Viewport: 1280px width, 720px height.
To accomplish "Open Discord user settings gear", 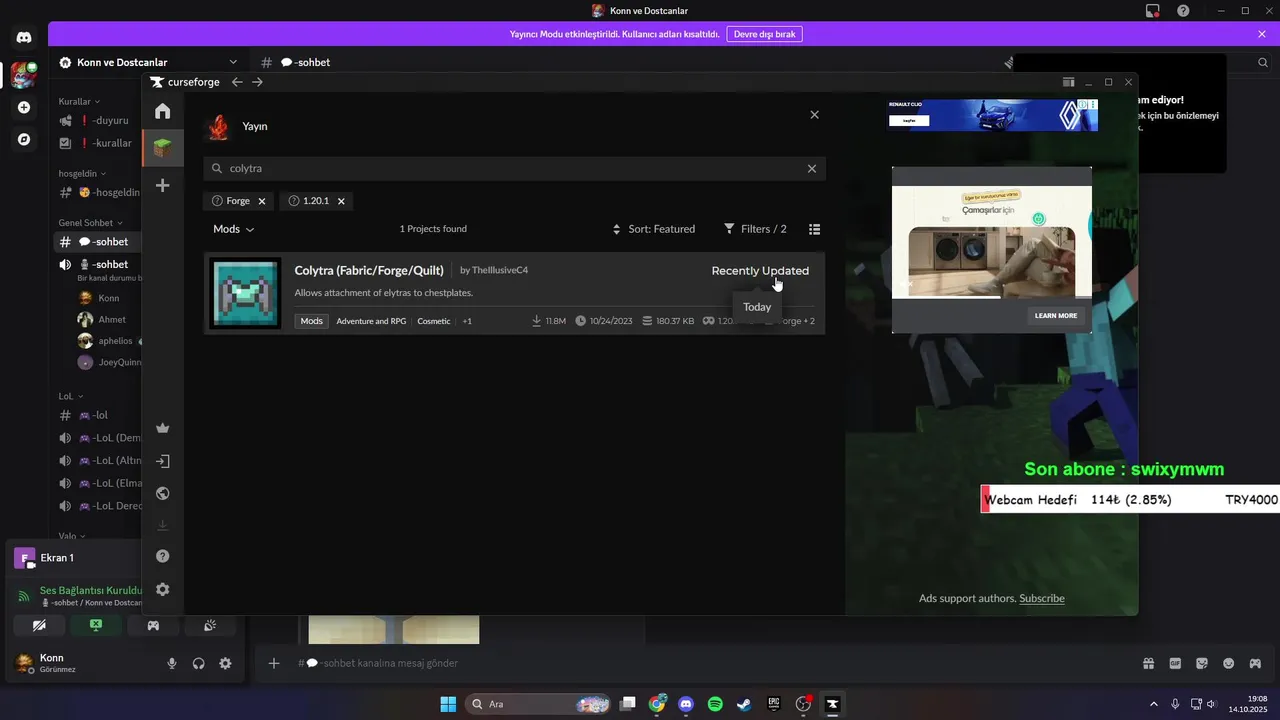I will pyautogui.click(x=225, y=663).
